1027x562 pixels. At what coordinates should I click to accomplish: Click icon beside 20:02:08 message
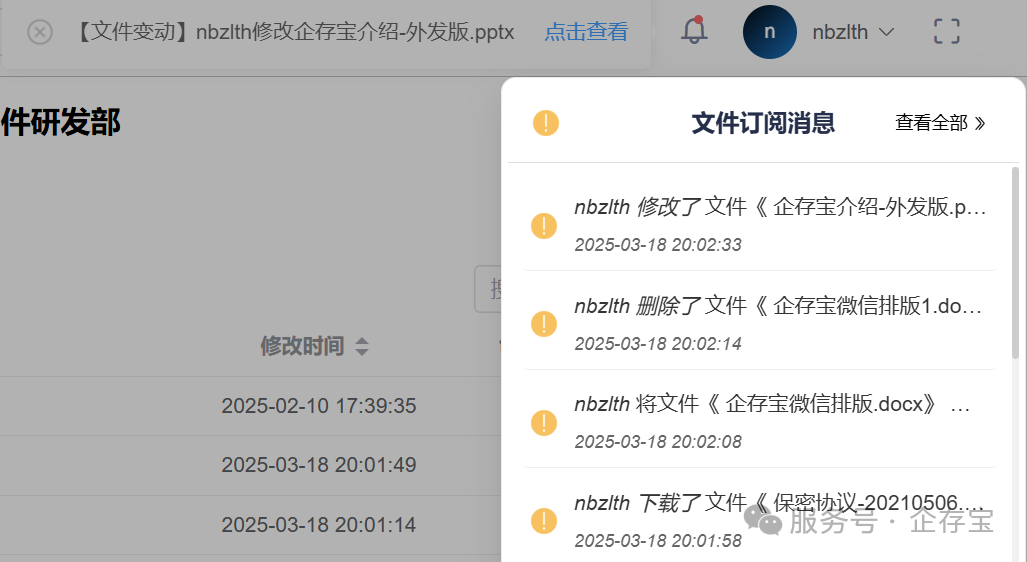coord(544,422)
